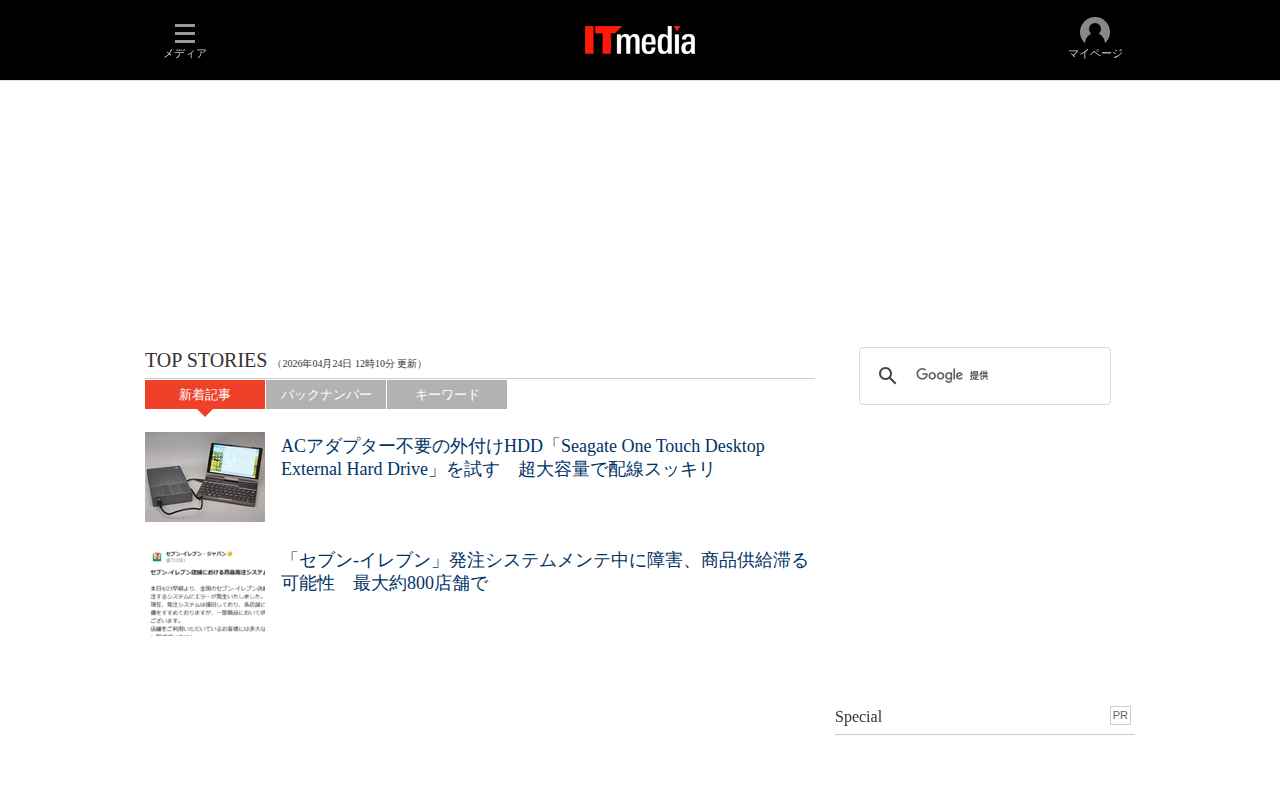1280x800 pixels.
Task: Click the TOP STORIES heading
Action: pos(206,360)
